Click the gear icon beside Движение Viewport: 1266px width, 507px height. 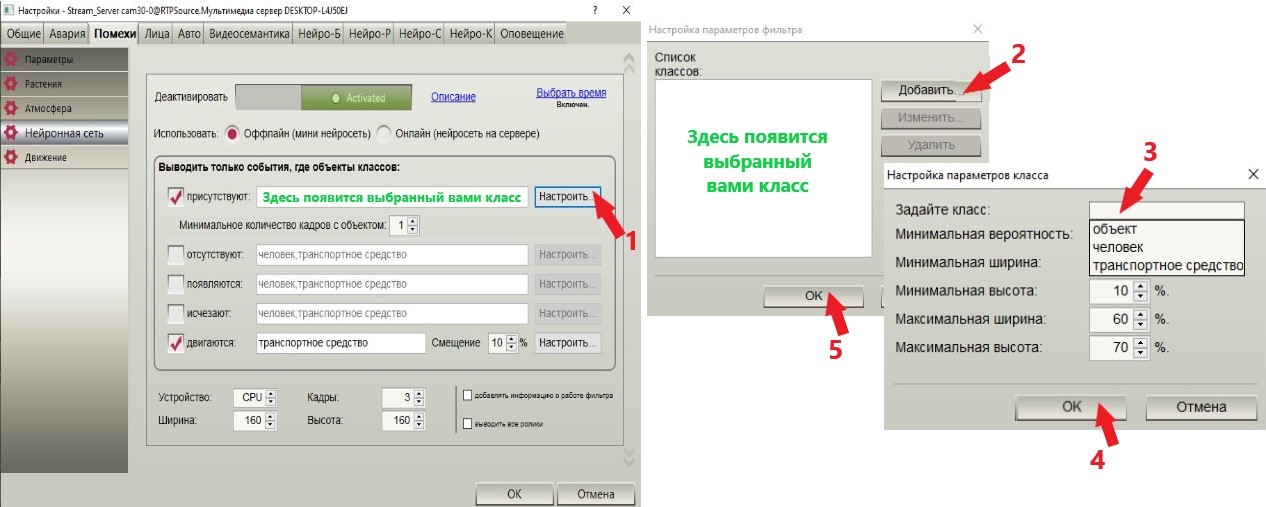tap(12, 157)
